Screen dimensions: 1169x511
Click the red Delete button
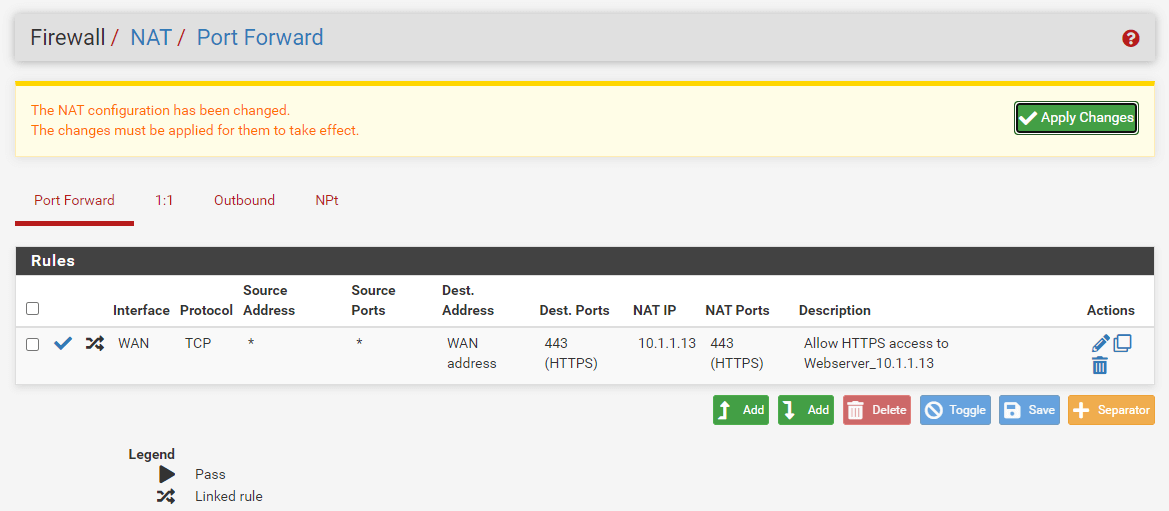pyautogui.click(x=877, y=410)
